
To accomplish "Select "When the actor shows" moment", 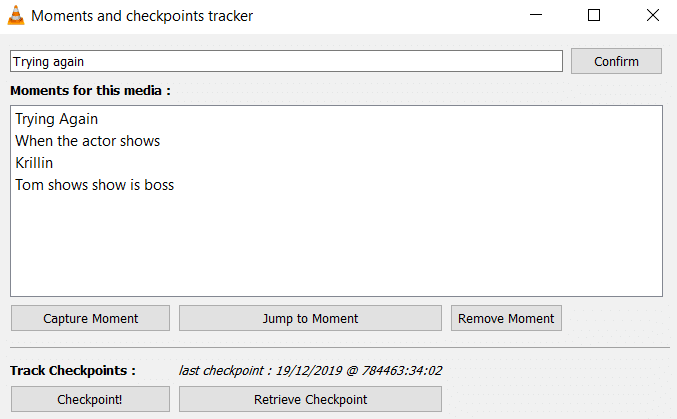I will 88,141.
